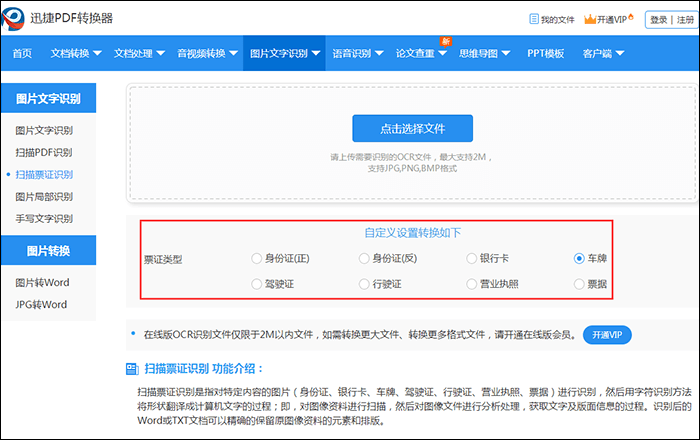
Task: Open 图片转Word in the sidebar
Action: pos(42,282)
